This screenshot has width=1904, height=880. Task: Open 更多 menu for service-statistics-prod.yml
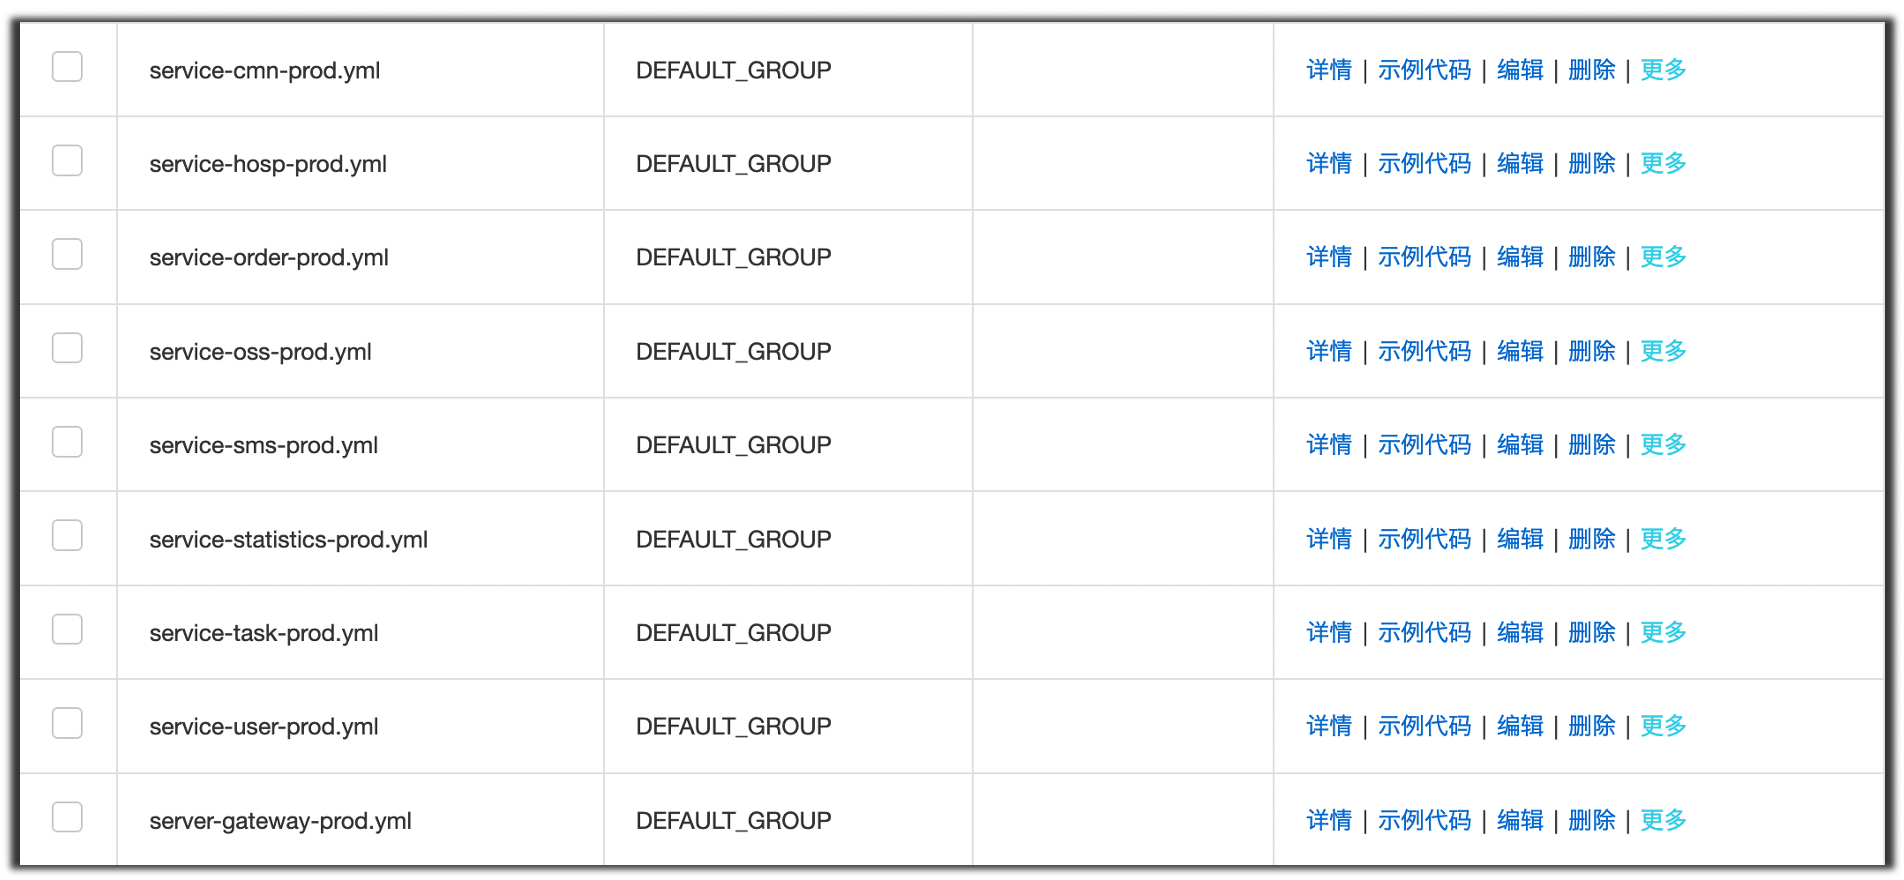tap(1663, 539)
